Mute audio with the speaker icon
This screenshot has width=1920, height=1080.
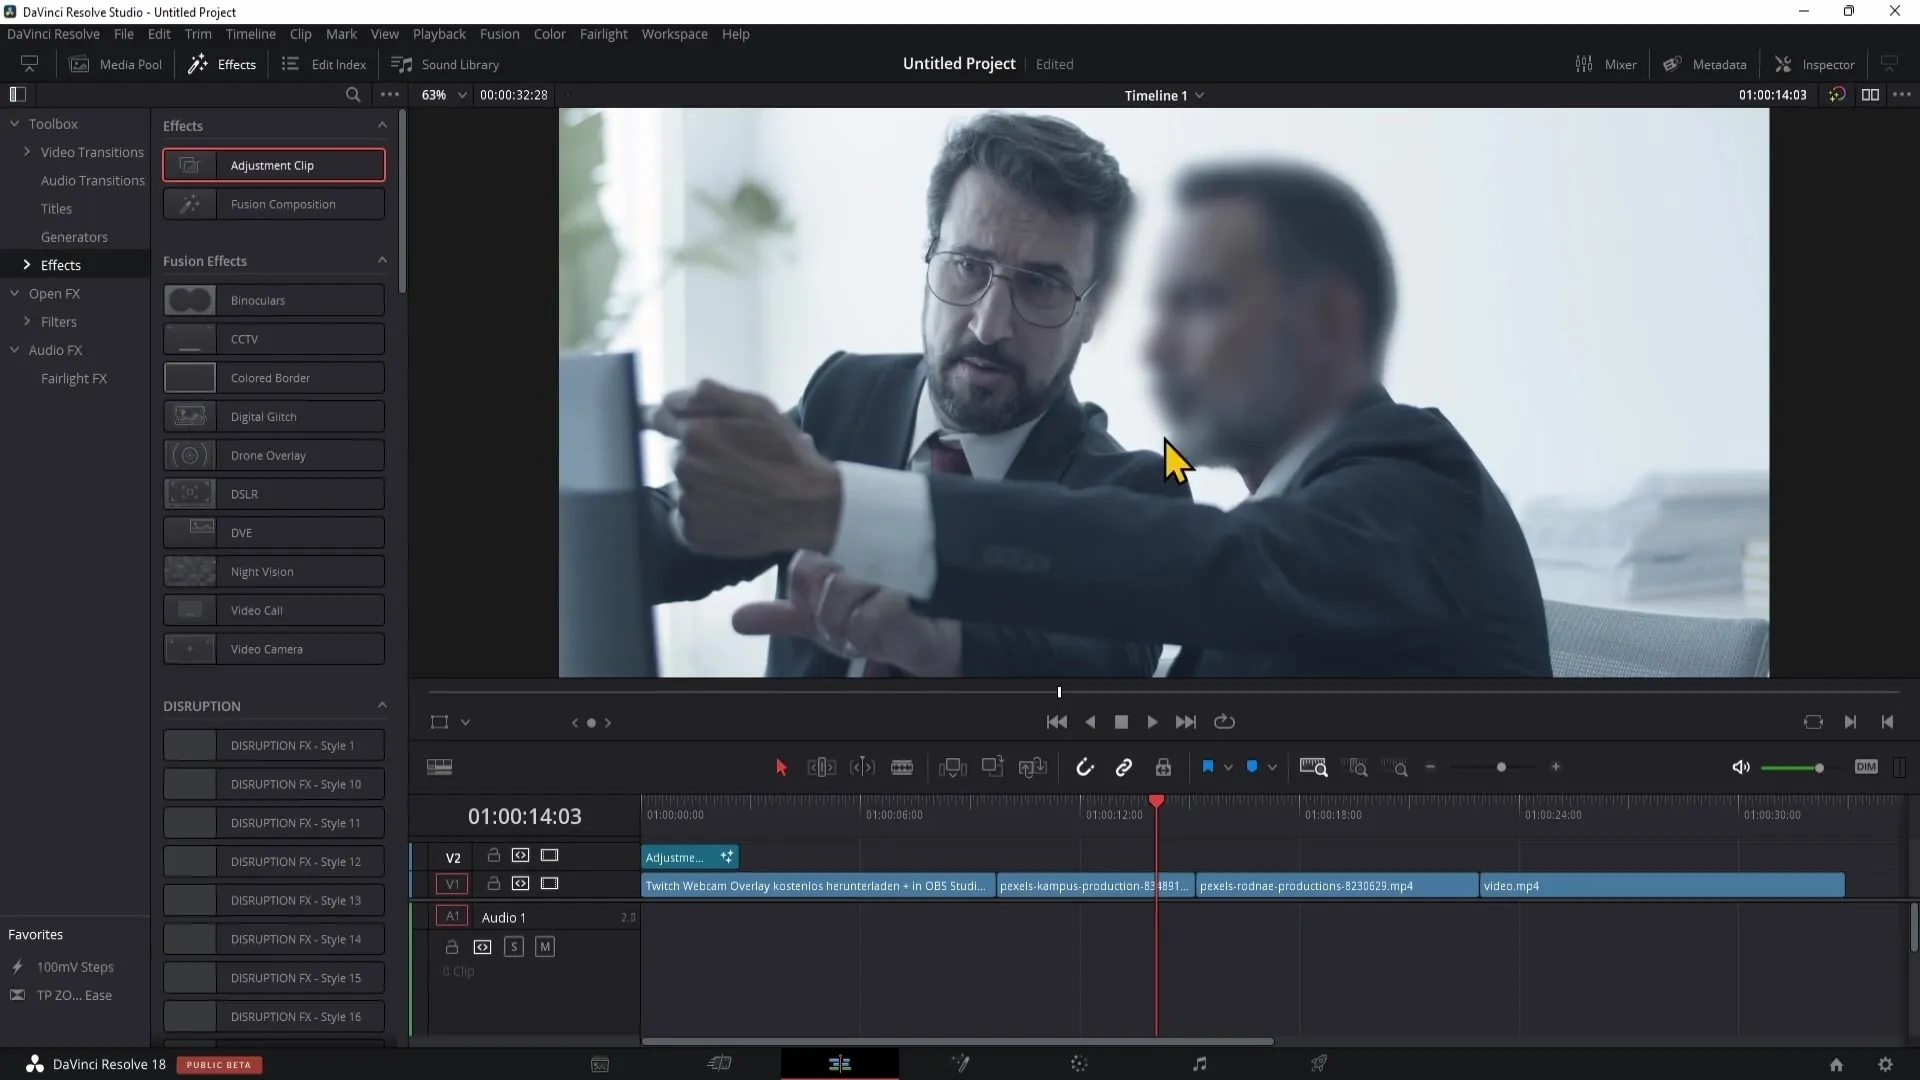[1741, 767]
